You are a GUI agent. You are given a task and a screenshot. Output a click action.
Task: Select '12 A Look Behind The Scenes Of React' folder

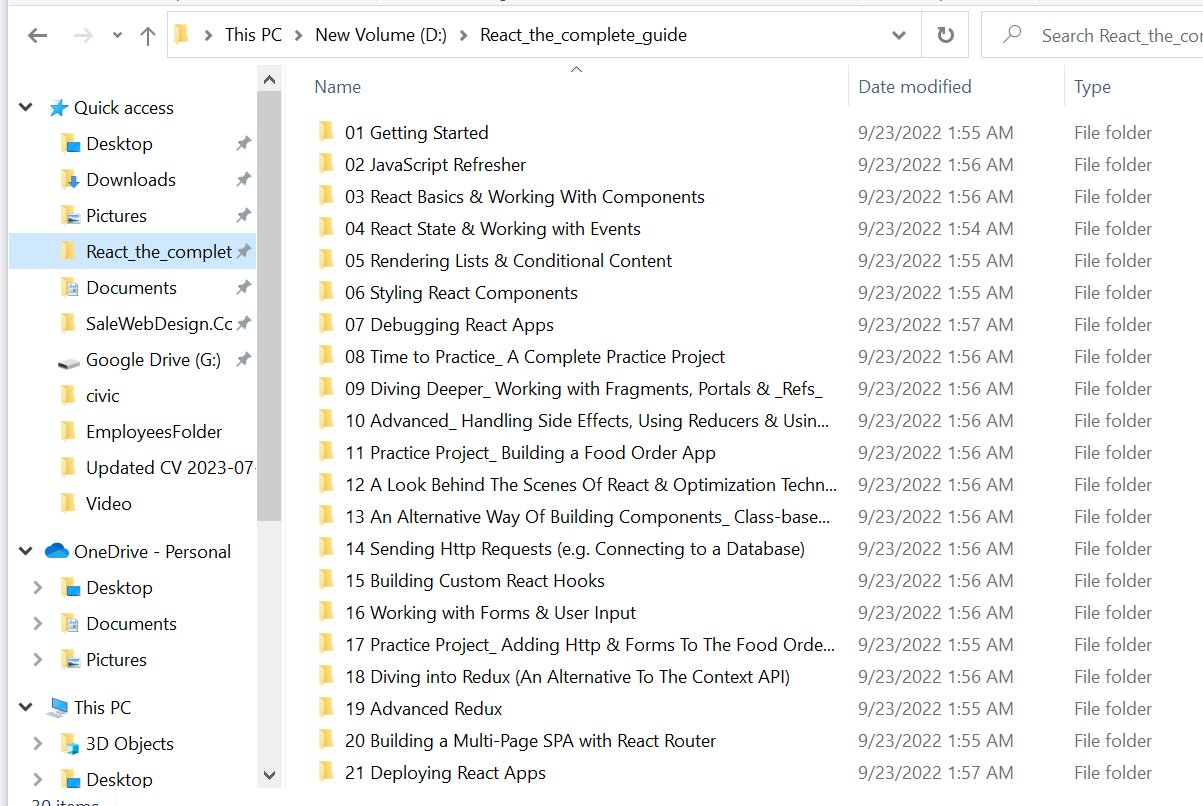click(591, 485)
